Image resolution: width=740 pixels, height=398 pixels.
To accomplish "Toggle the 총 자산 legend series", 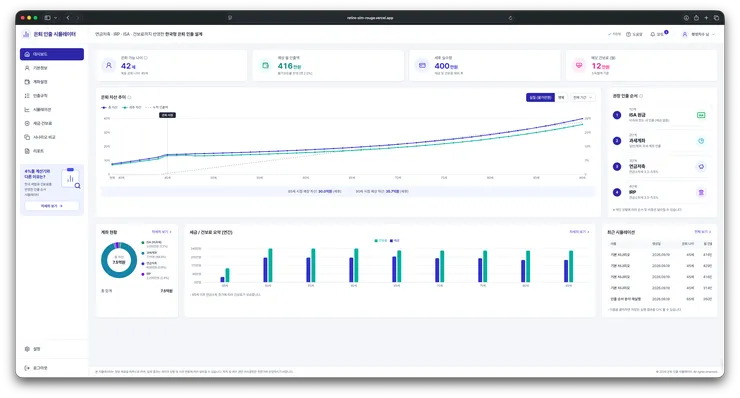I will coord(110,108).
